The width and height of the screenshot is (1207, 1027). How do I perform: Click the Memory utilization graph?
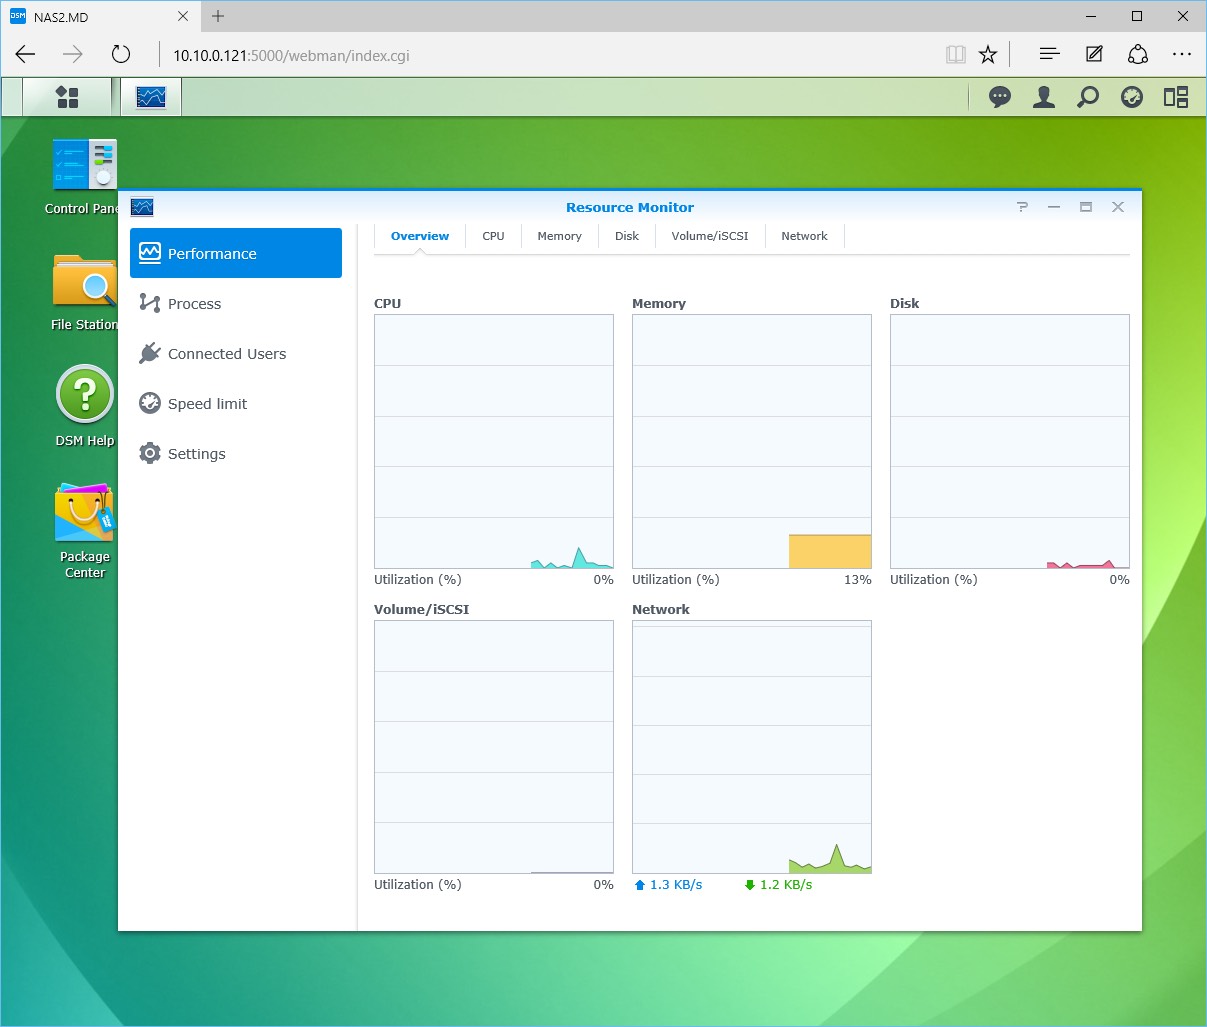point(752,442)
